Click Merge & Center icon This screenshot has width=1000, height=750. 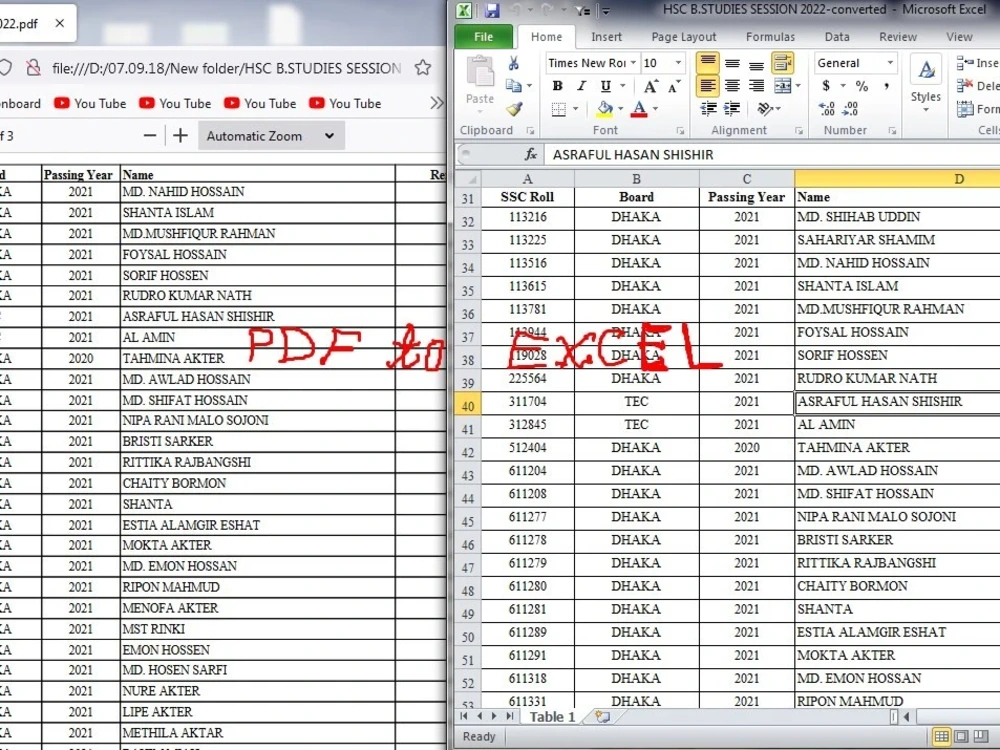782,85
